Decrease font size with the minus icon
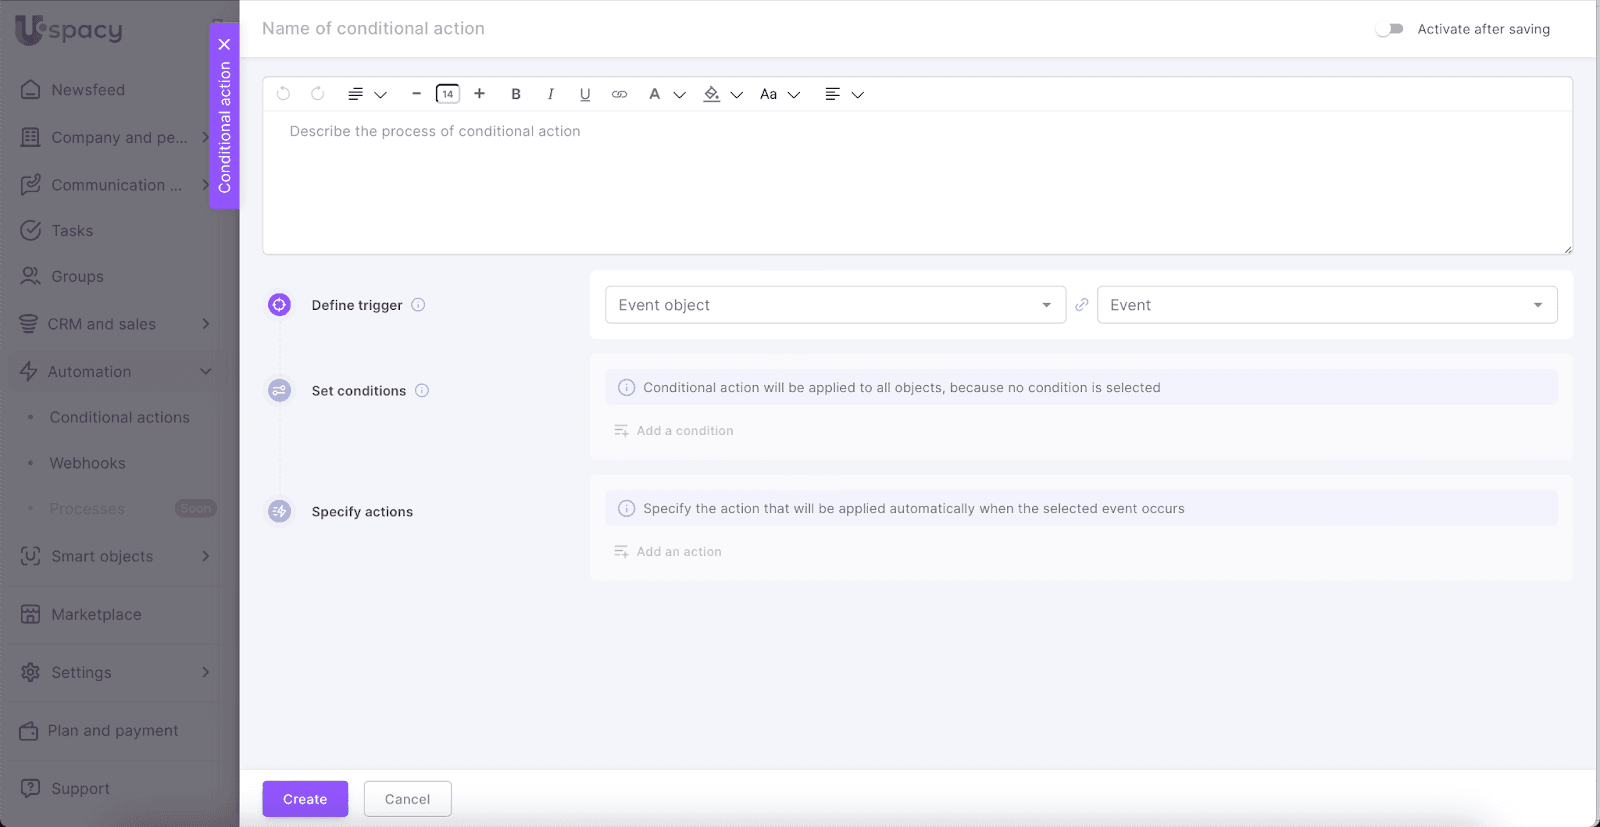Screen dimensions: 1600x827 [x=416, y=94]
